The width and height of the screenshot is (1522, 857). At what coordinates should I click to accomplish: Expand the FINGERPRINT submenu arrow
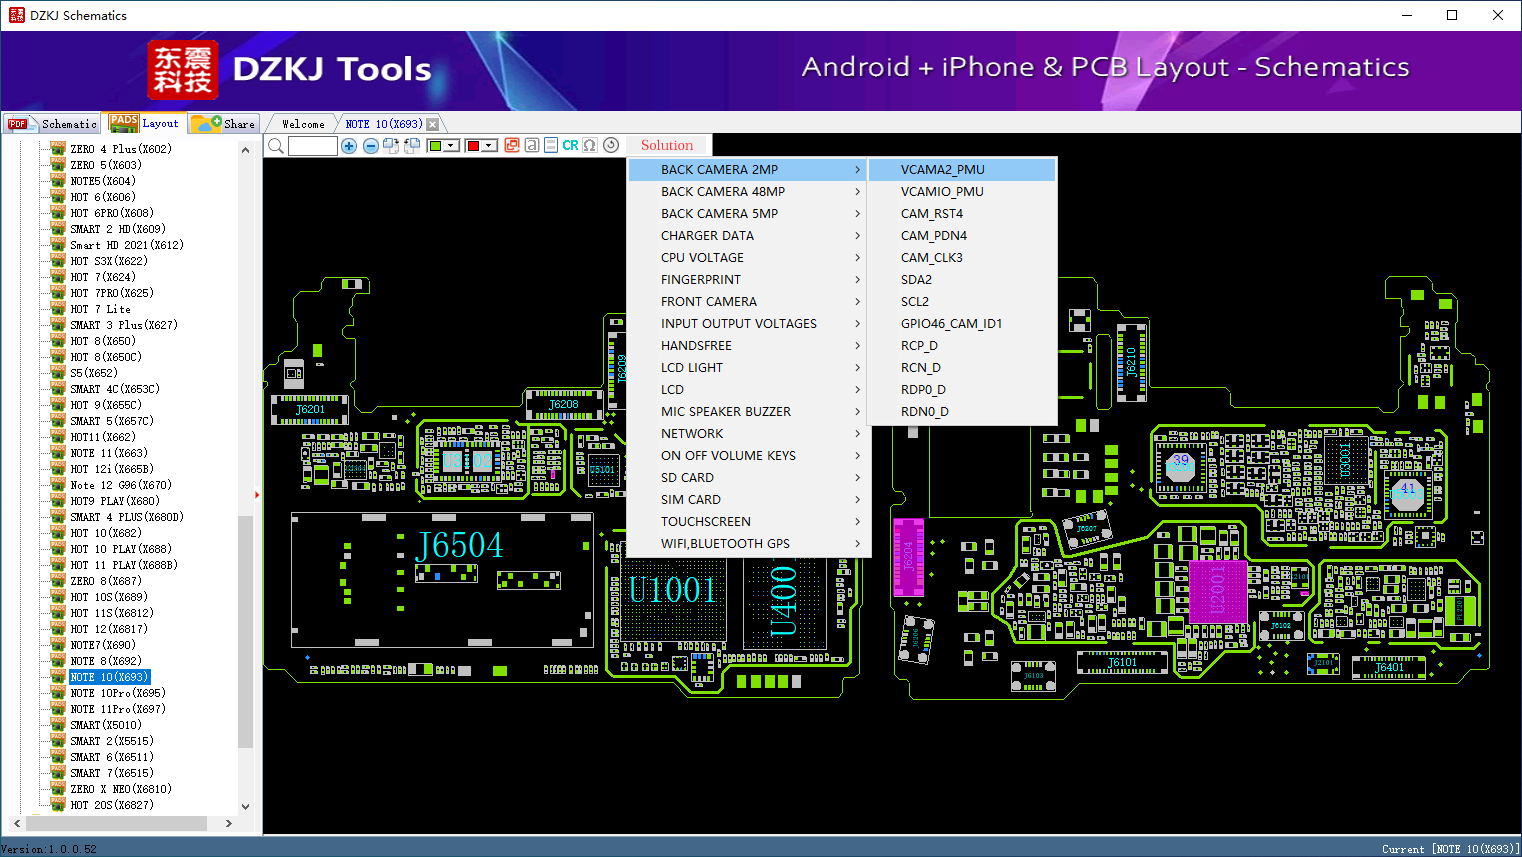tap(858, 280)
